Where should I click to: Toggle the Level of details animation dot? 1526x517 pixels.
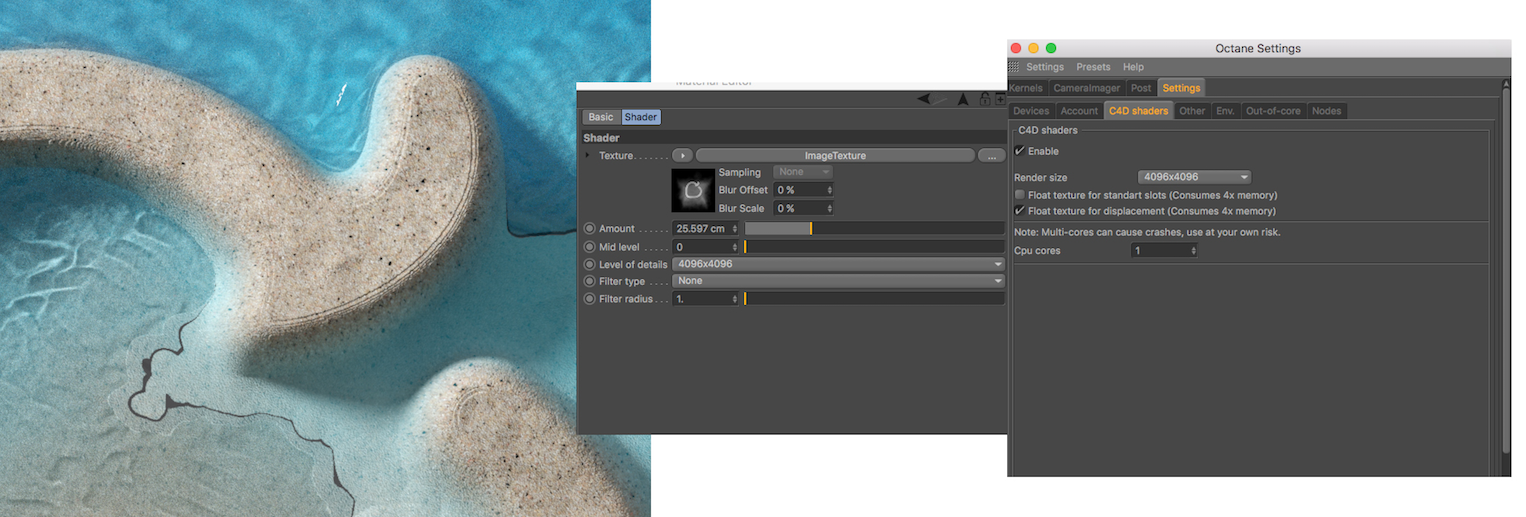coord(589,264)
